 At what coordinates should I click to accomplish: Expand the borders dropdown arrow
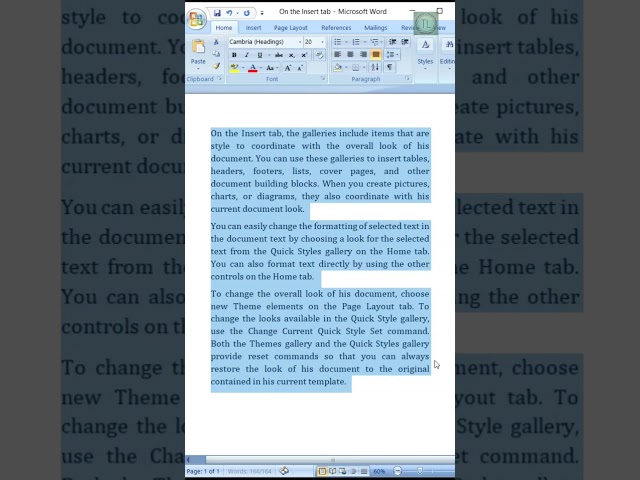[363, 68]
